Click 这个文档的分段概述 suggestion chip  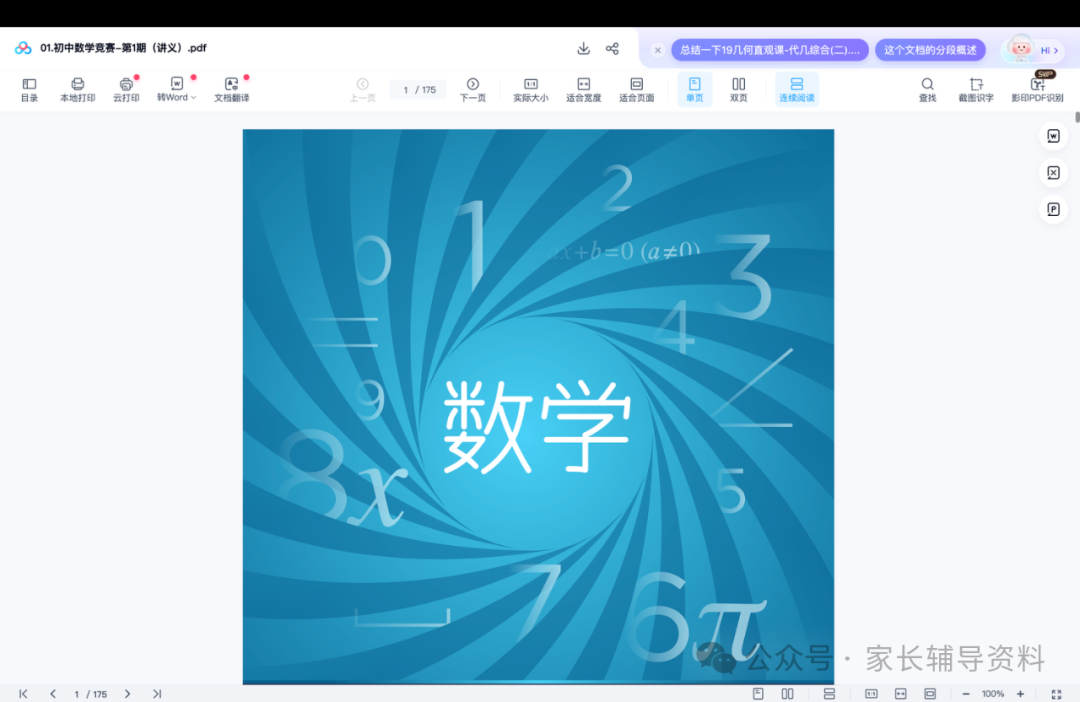tap(931, 50)
